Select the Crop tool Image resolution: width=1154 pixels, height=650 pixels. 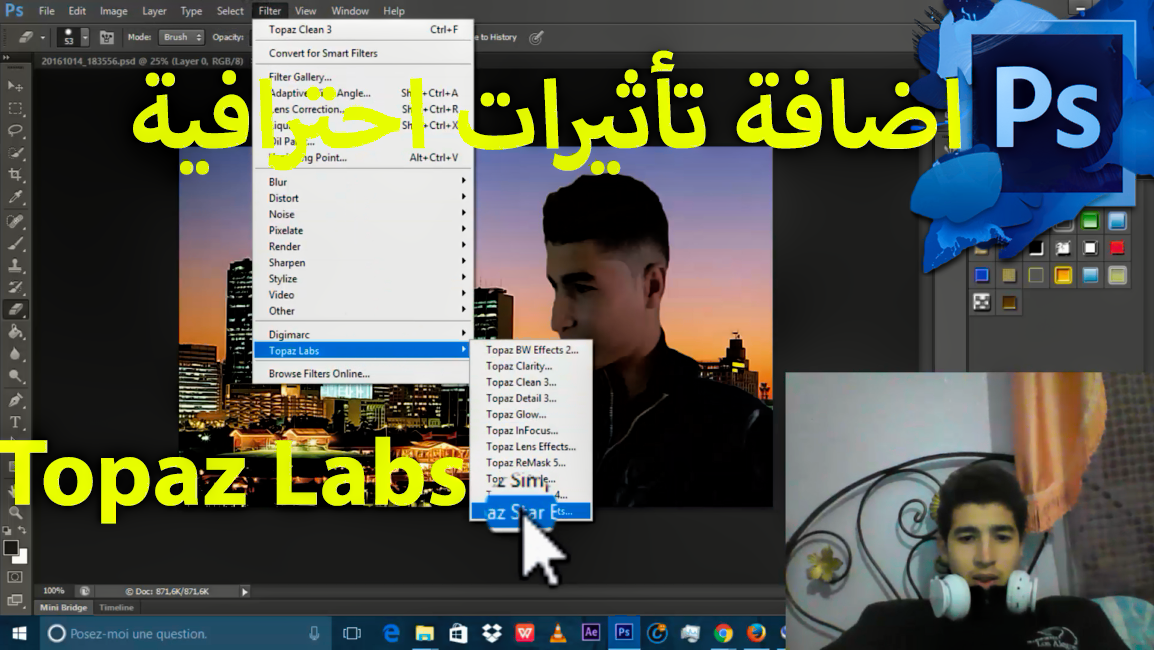click(15, 175)
